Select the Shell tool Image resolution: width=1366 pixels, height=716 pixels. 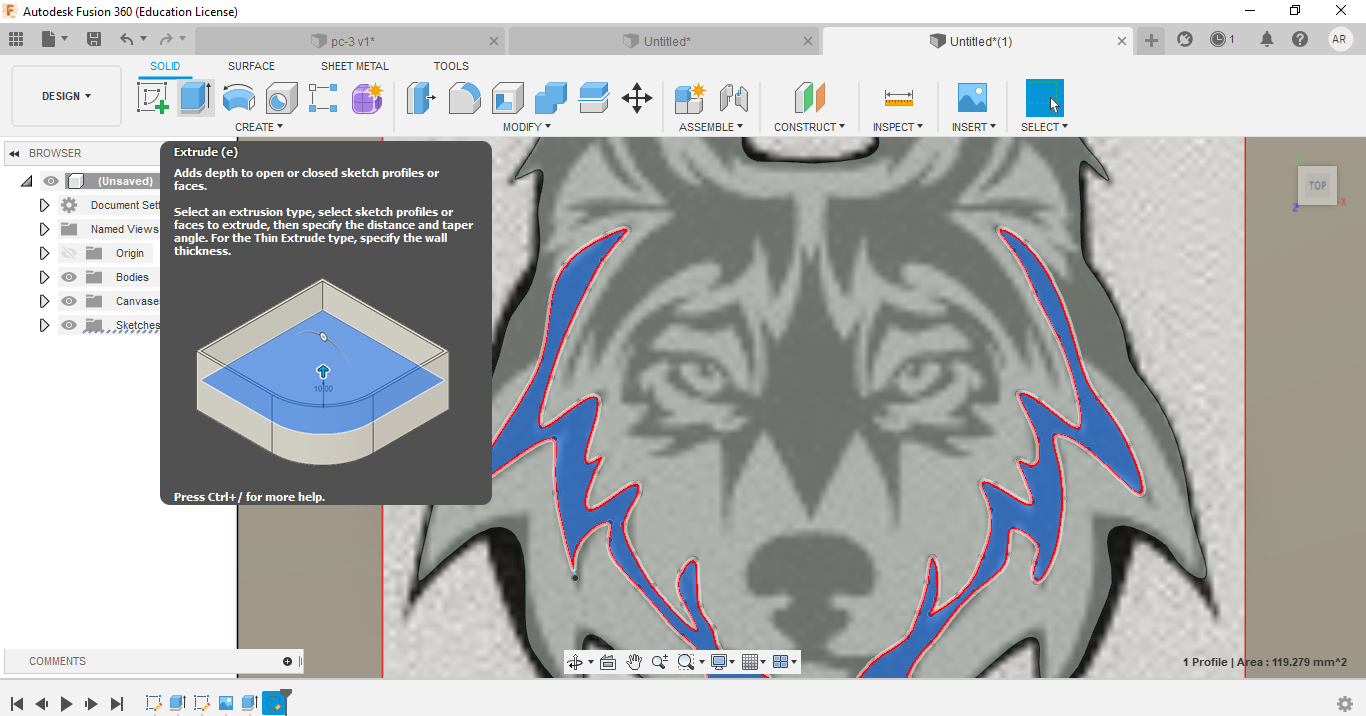click(508, 98)
